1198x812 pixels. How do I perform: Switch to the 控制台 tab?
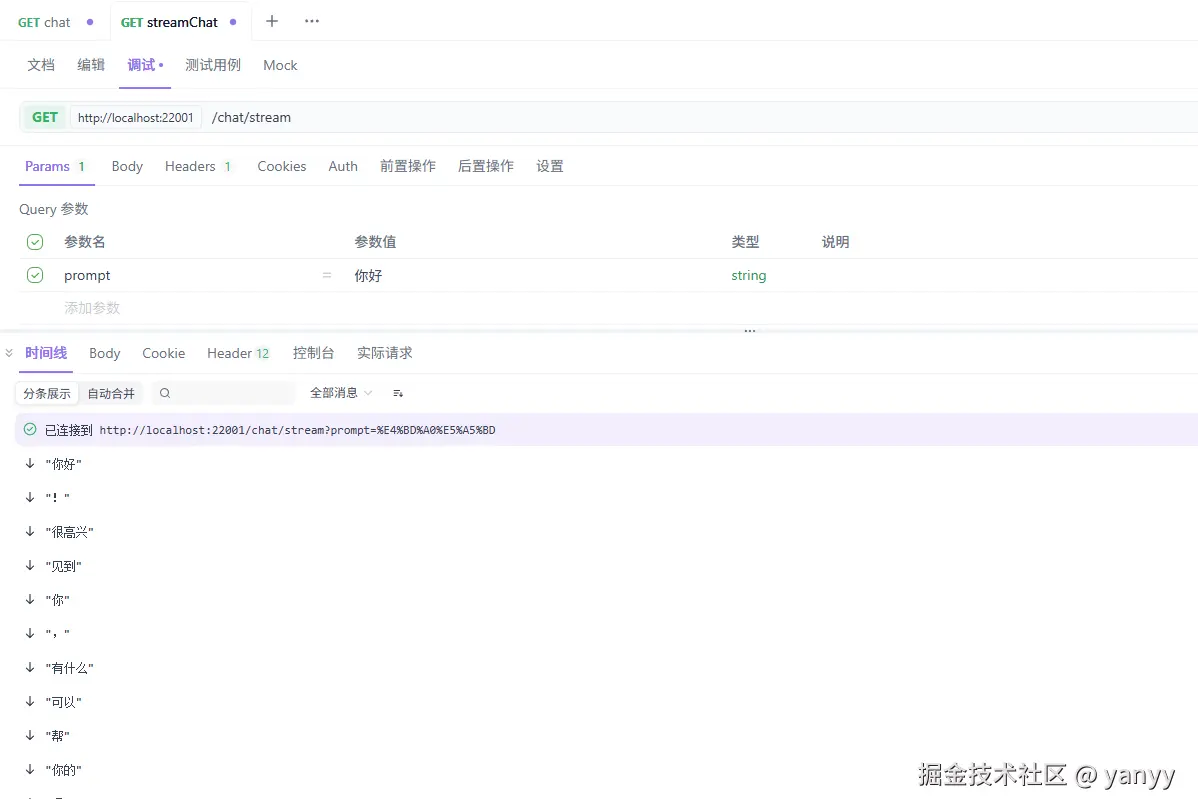pyautogui.click(x=313, y=353)
